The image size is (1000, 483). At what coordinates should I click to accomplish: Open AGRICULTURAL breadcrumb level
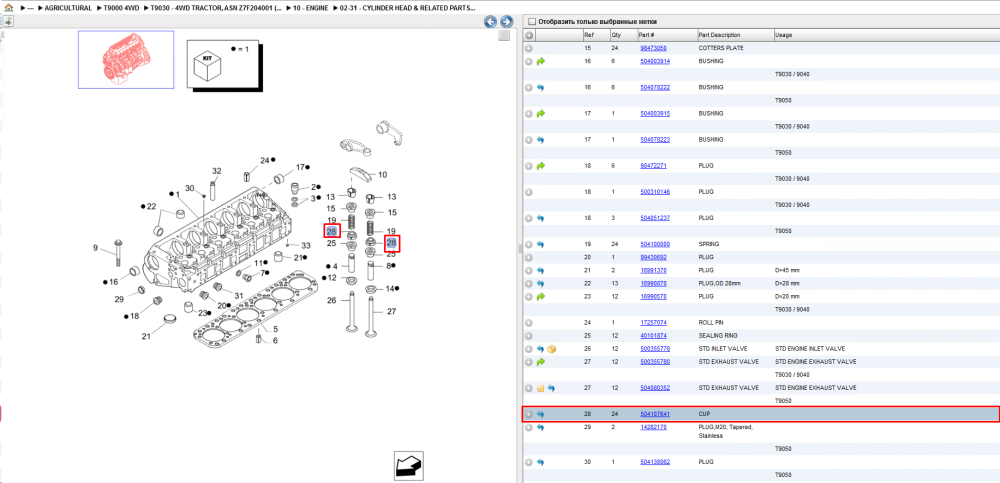point(68,8)
